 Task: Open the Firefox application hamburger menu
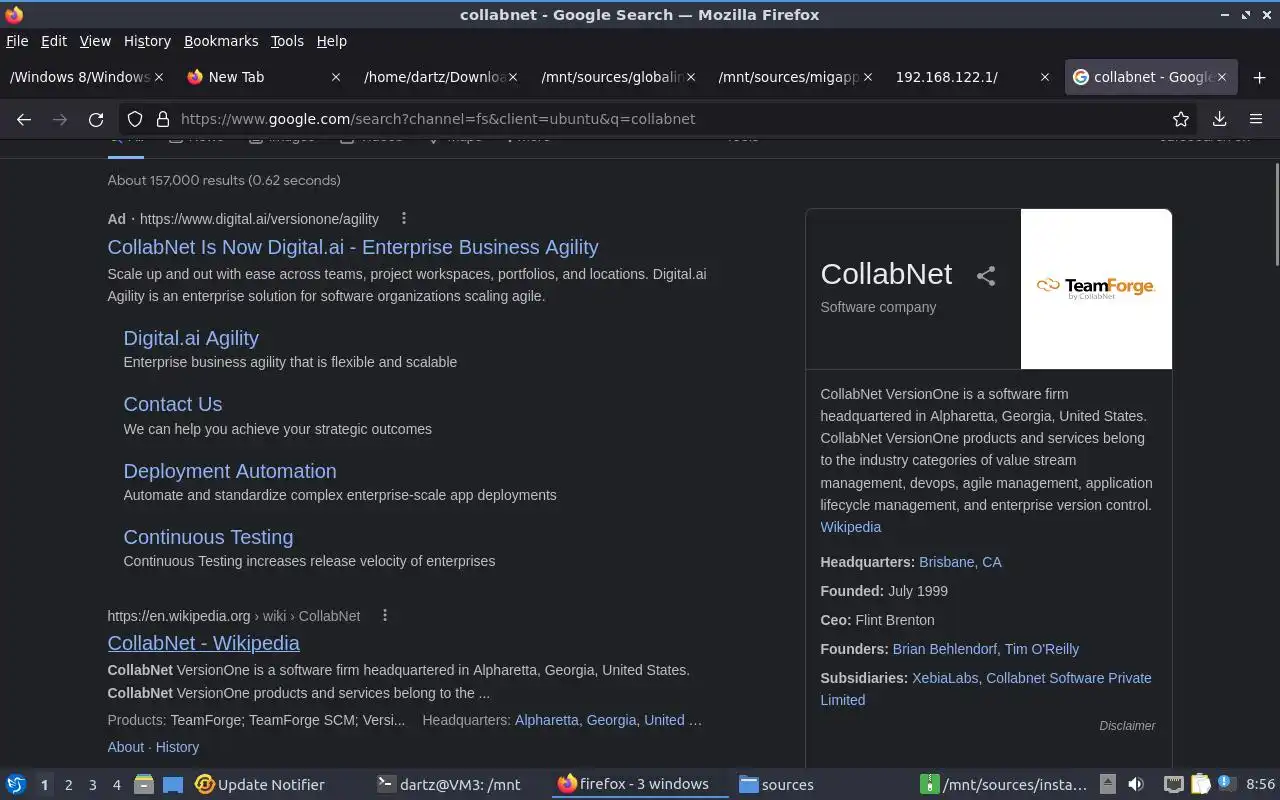(1256, 119)
